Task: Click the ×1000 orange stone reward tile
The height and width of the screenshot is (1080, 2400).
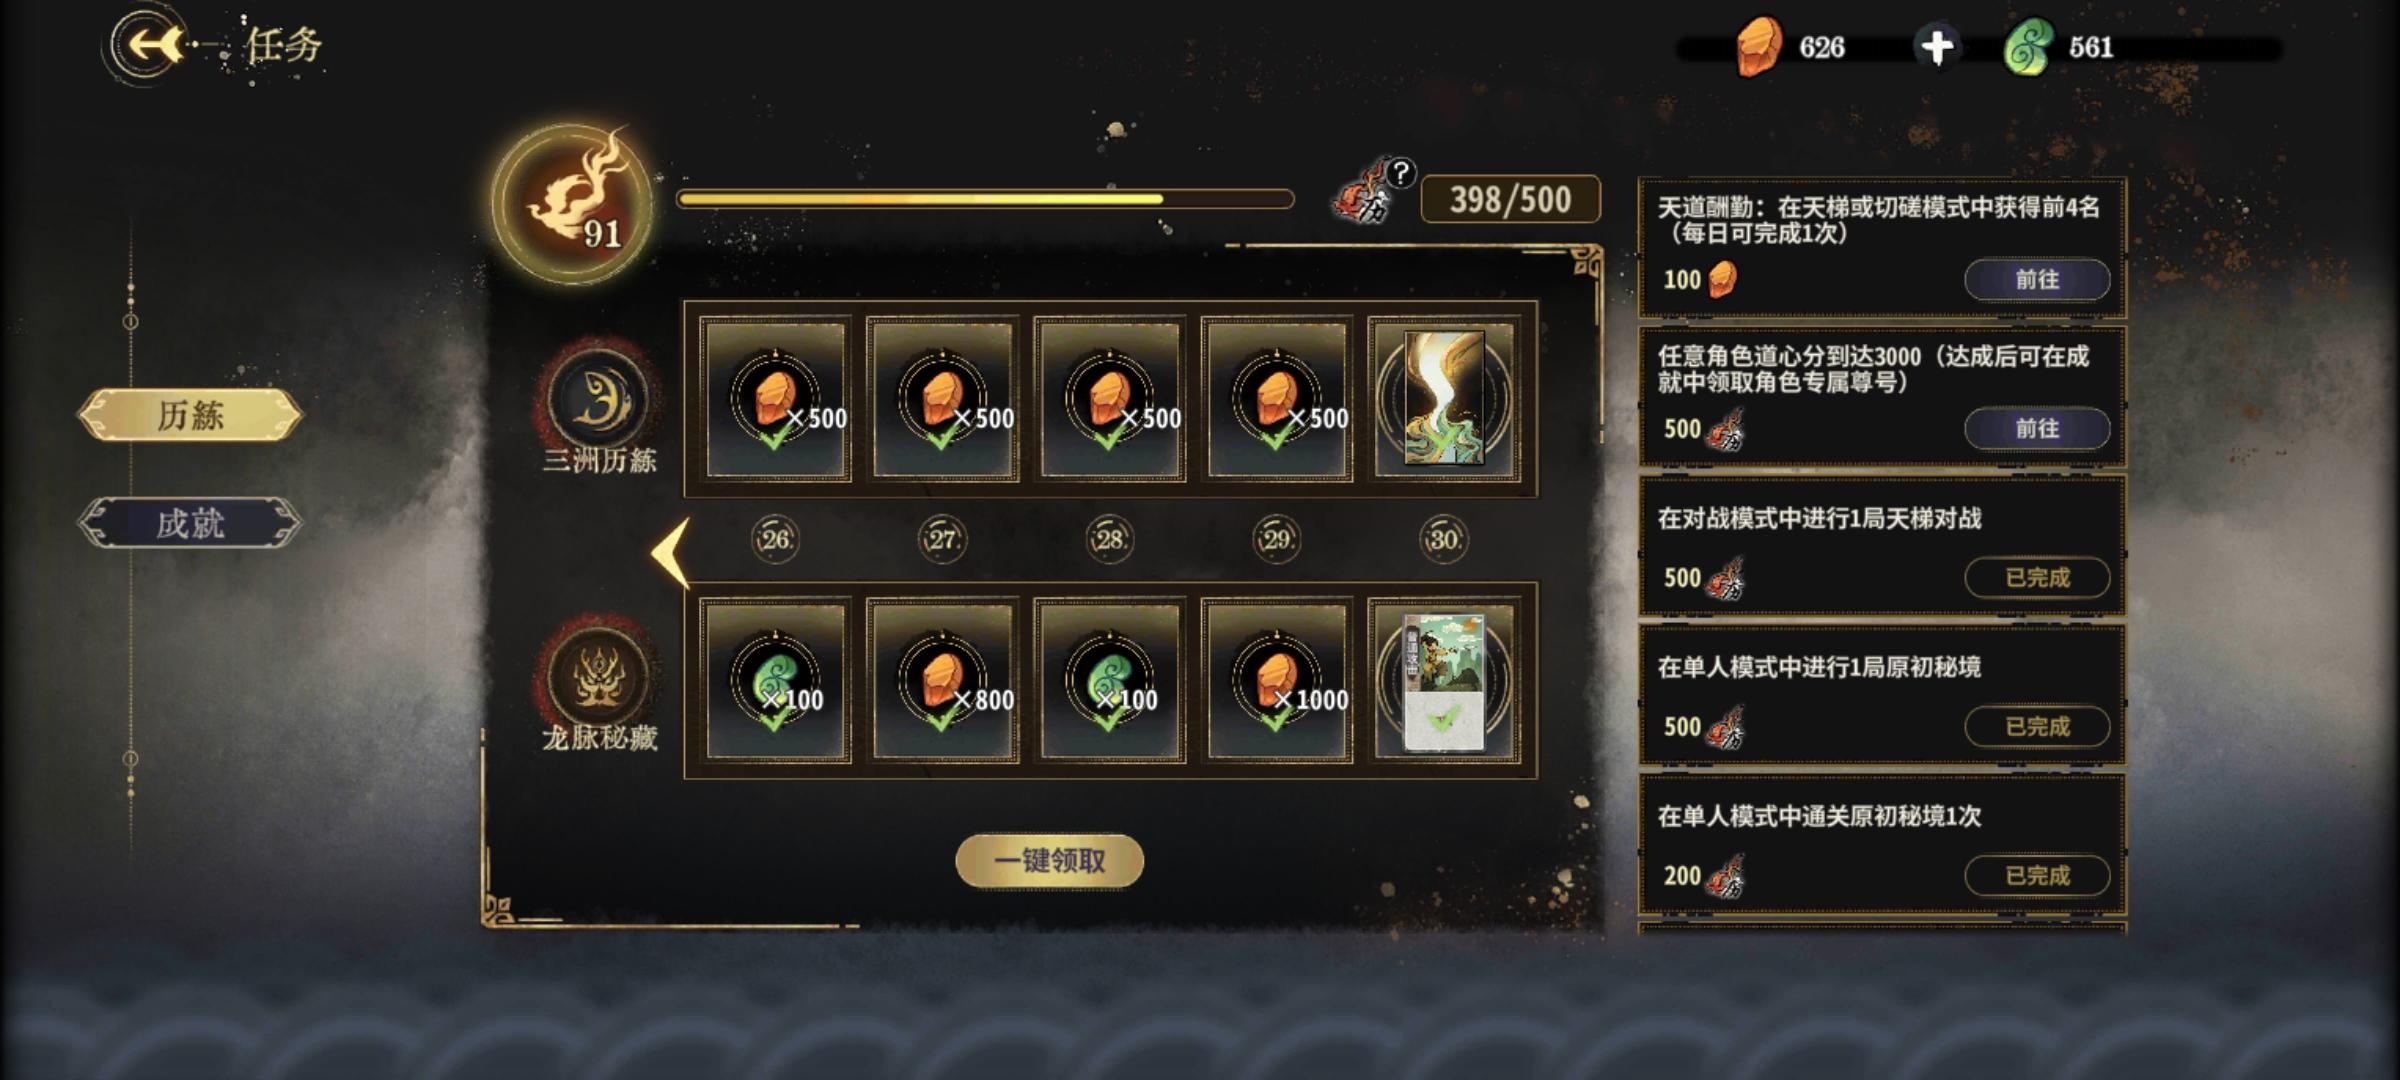Action: coord(1277,680)
